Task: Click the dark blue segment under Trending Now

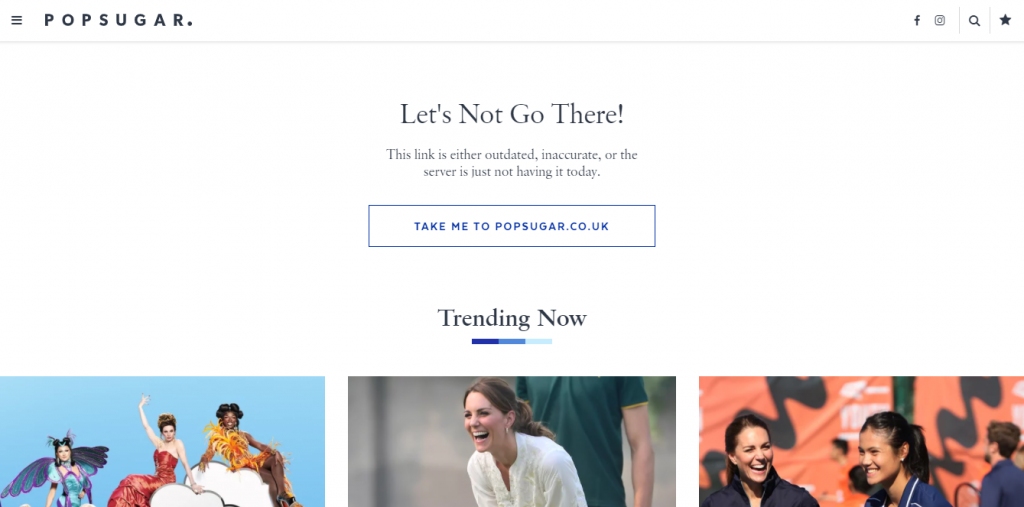Action: (x=485, y=341)
